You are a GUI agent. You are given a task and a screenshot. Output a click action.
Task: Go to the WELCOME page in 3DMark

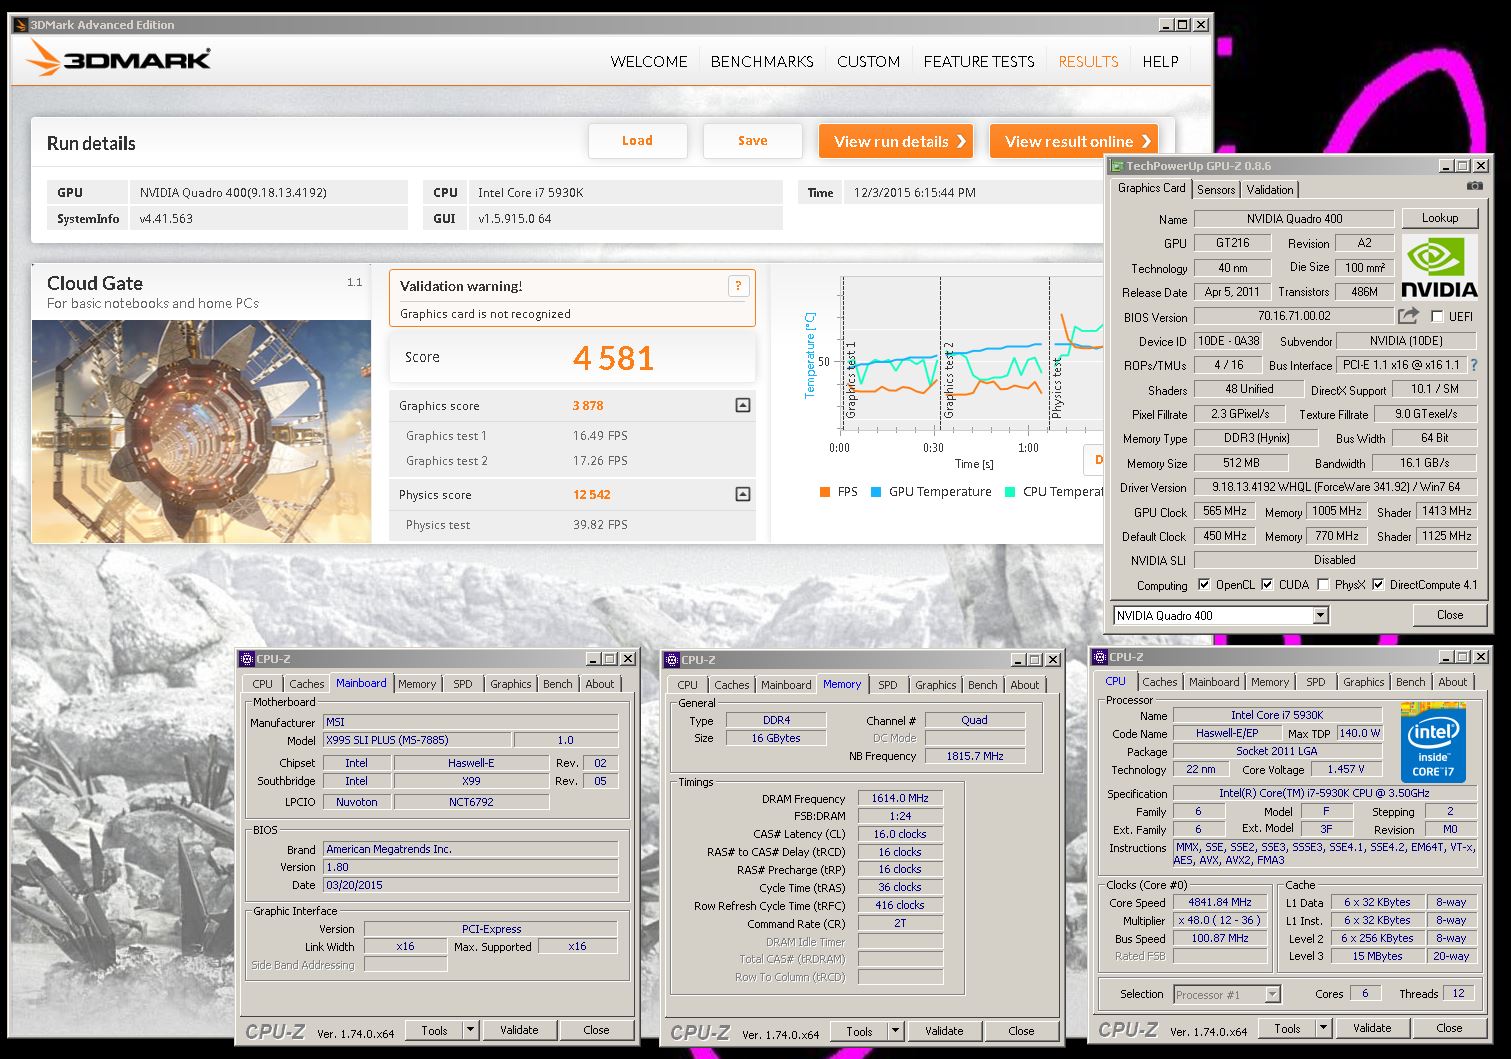pos(649,61)
